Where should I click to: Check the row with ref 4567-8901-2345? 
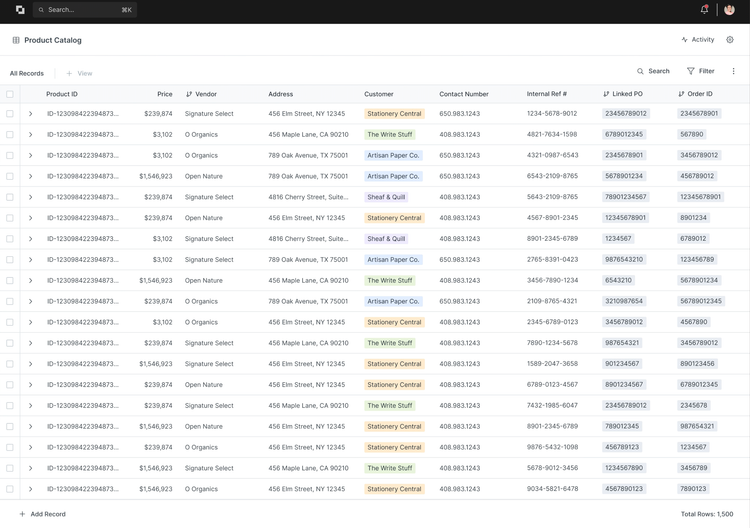[x=10, y=218]
